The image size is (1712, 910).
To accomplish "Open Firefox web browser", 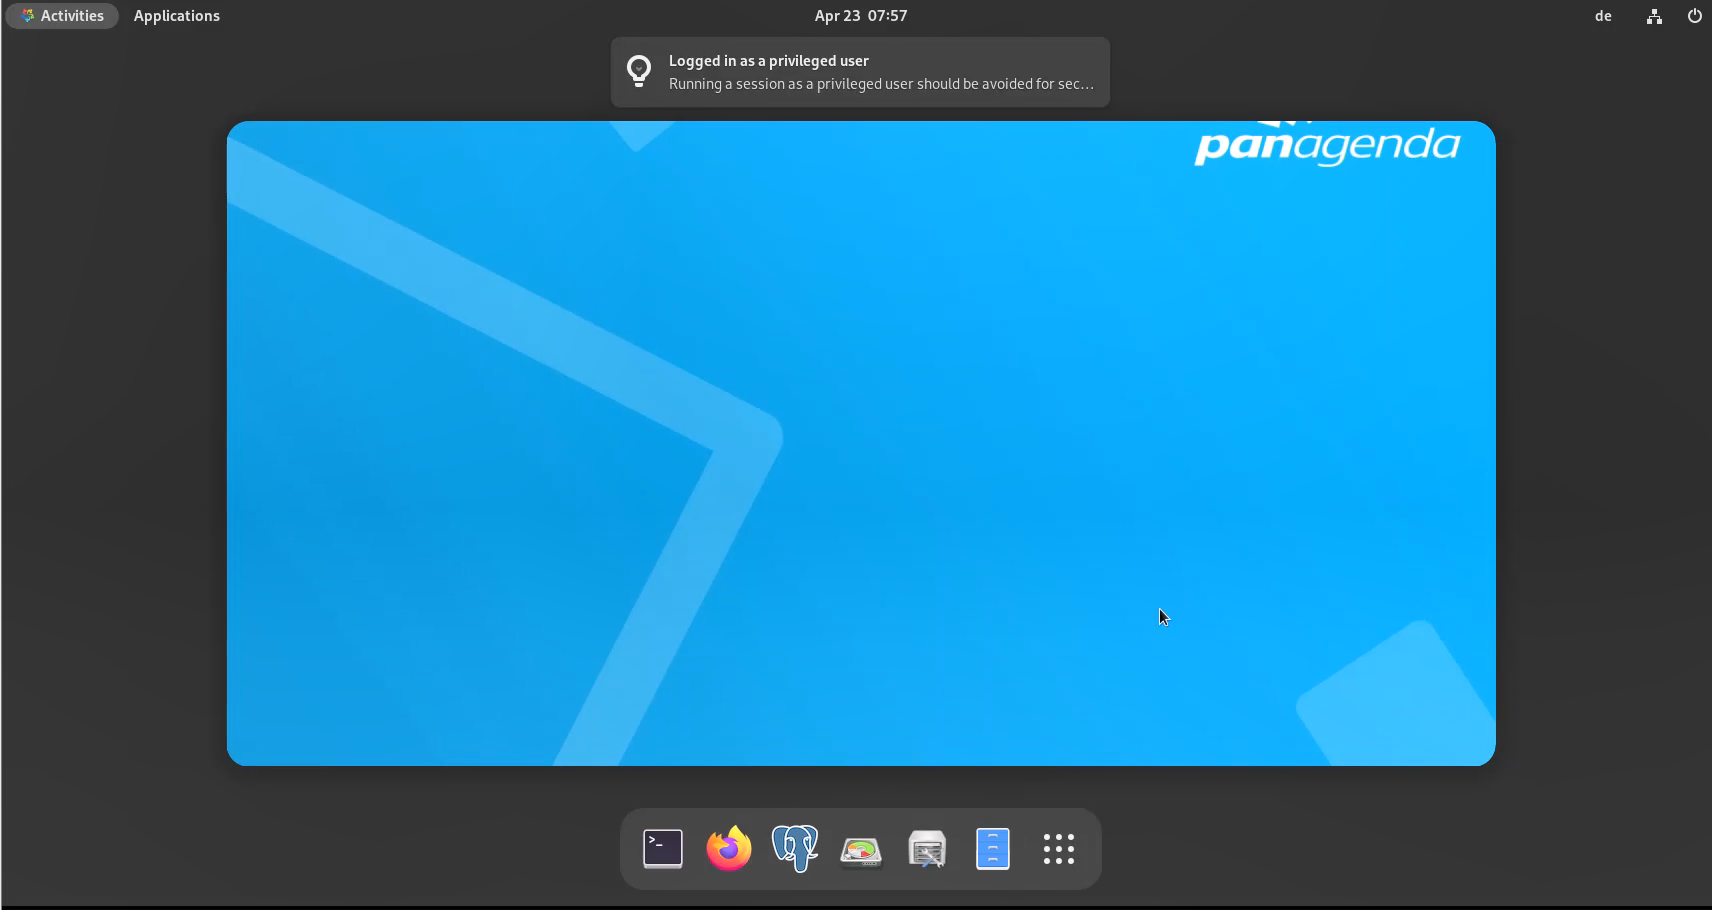I will 728,849.
